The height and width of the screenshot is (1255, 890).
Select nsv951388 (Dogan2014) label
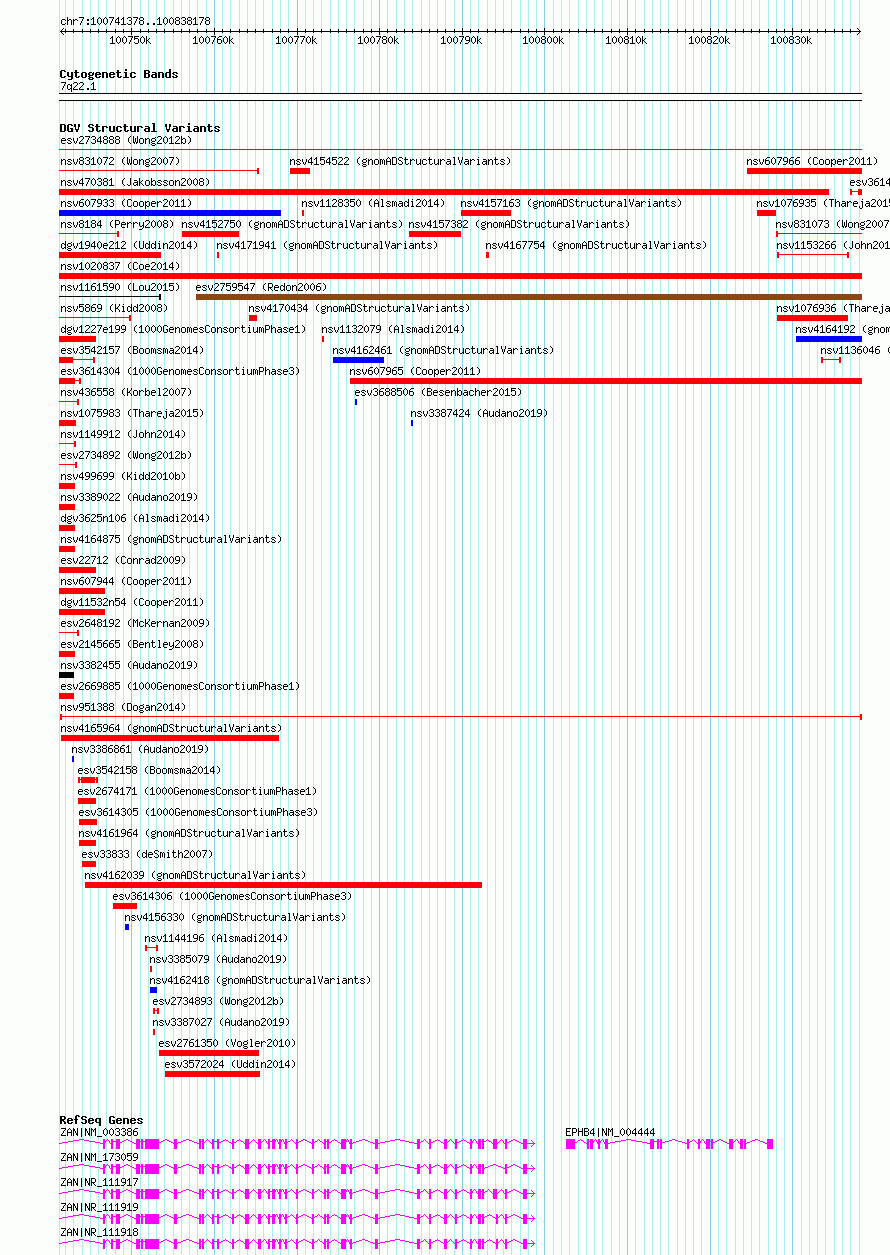pyautogui.click(x=123, y=708)
